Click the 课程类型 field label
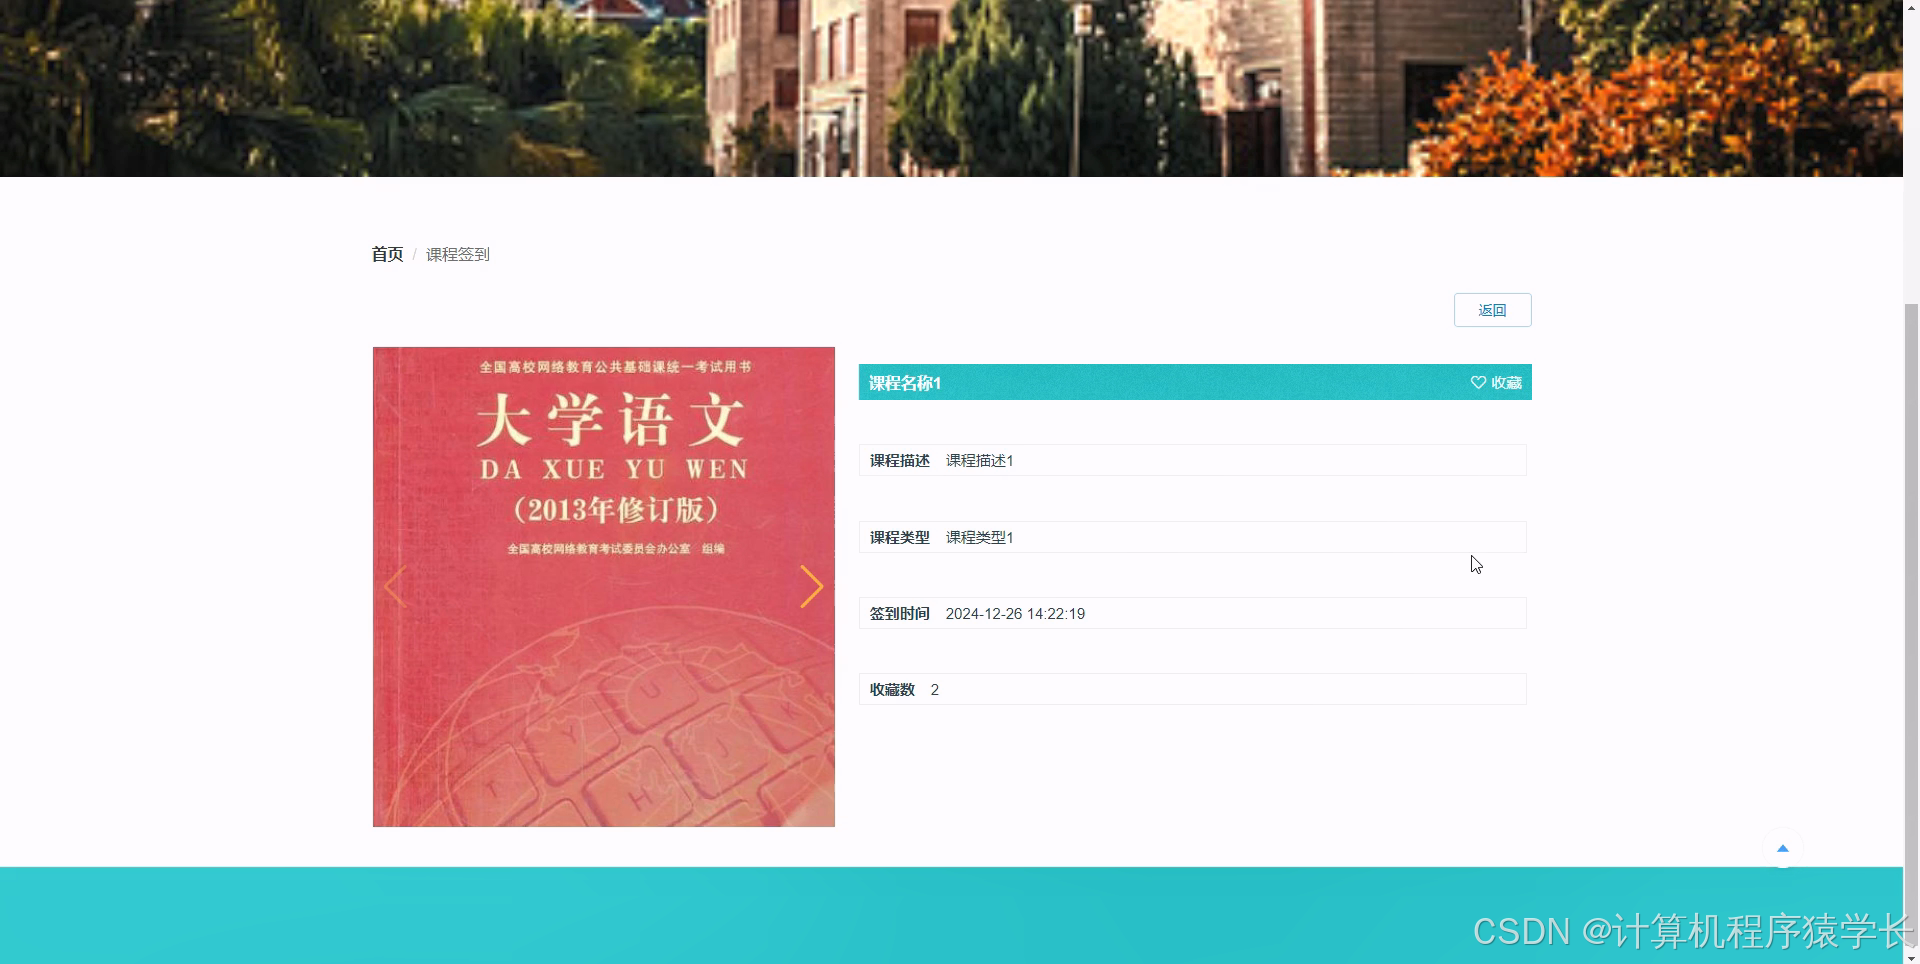This screenshot has width=1920, height=964. pyautogui.click(x=900, y=538)
